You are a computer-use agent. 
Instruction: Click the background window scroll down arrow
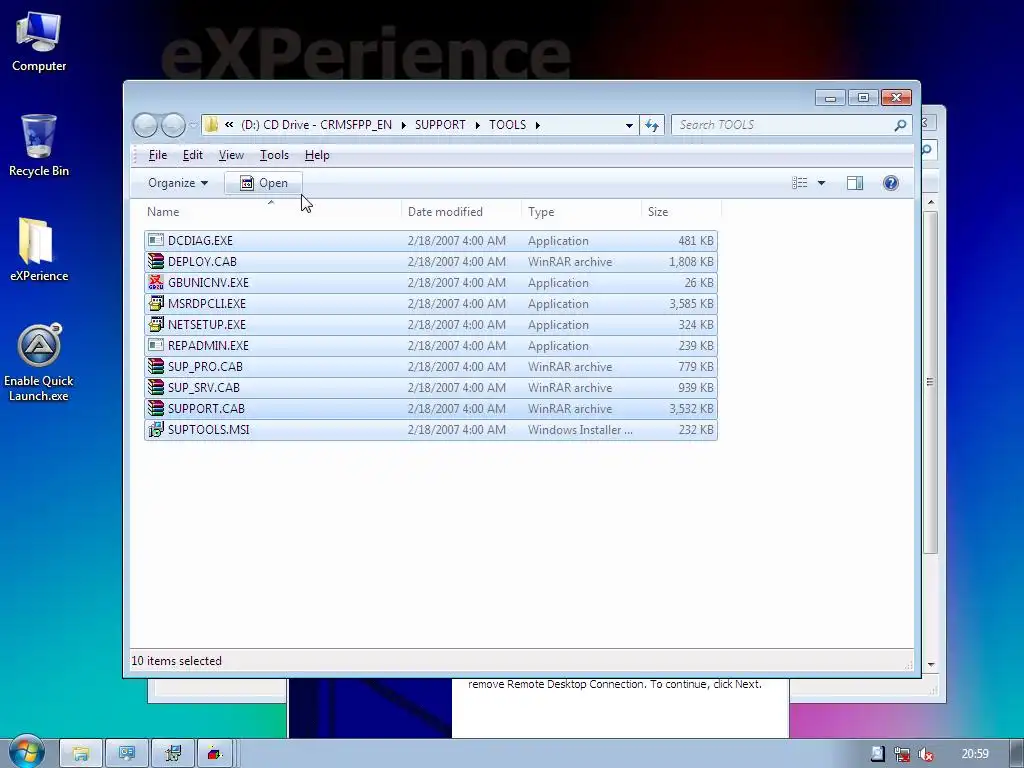point(931,665)
